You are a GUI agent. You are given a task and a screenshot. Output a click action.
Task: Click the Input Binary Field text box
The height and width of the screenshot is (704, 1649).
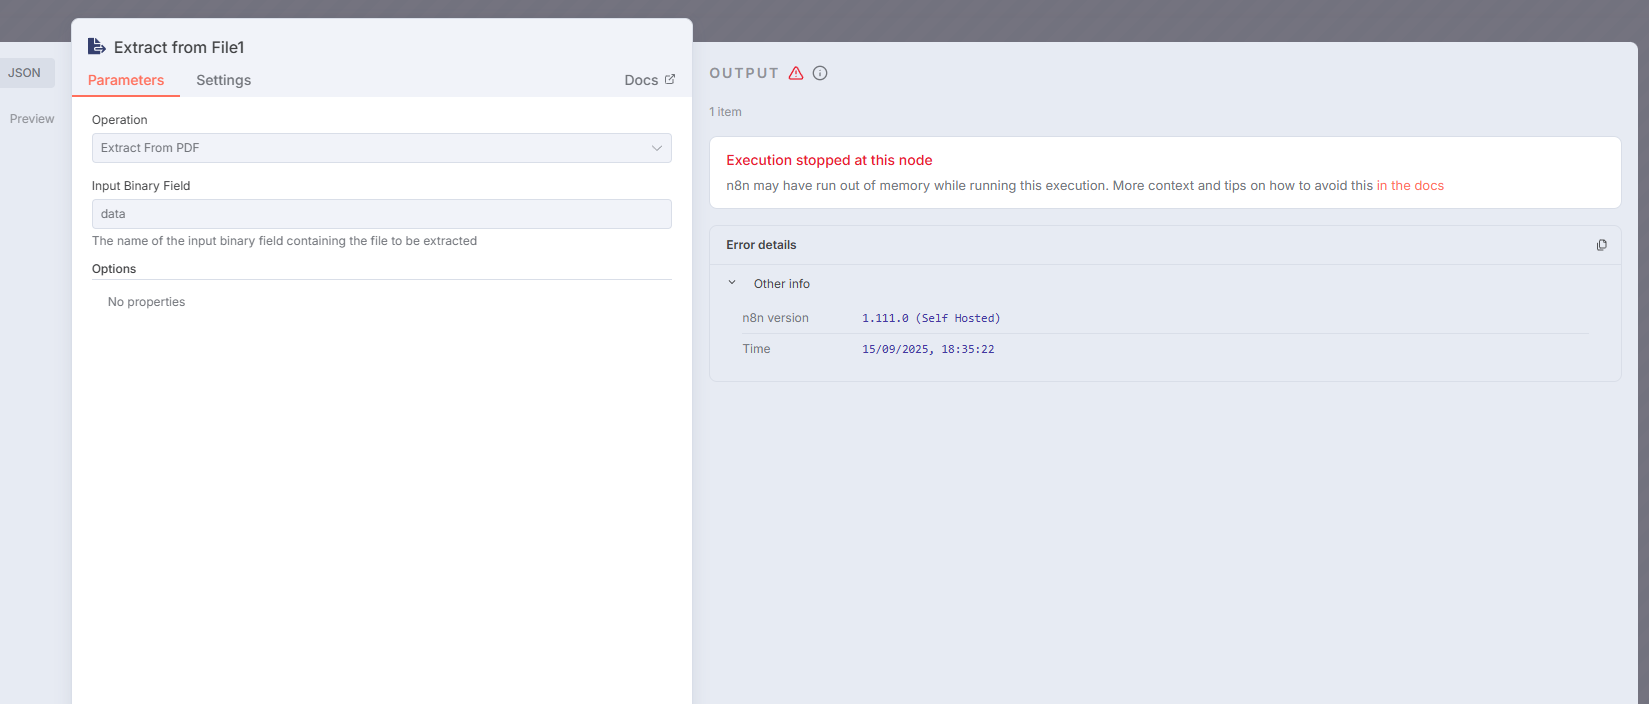click(x=380, y=214)
